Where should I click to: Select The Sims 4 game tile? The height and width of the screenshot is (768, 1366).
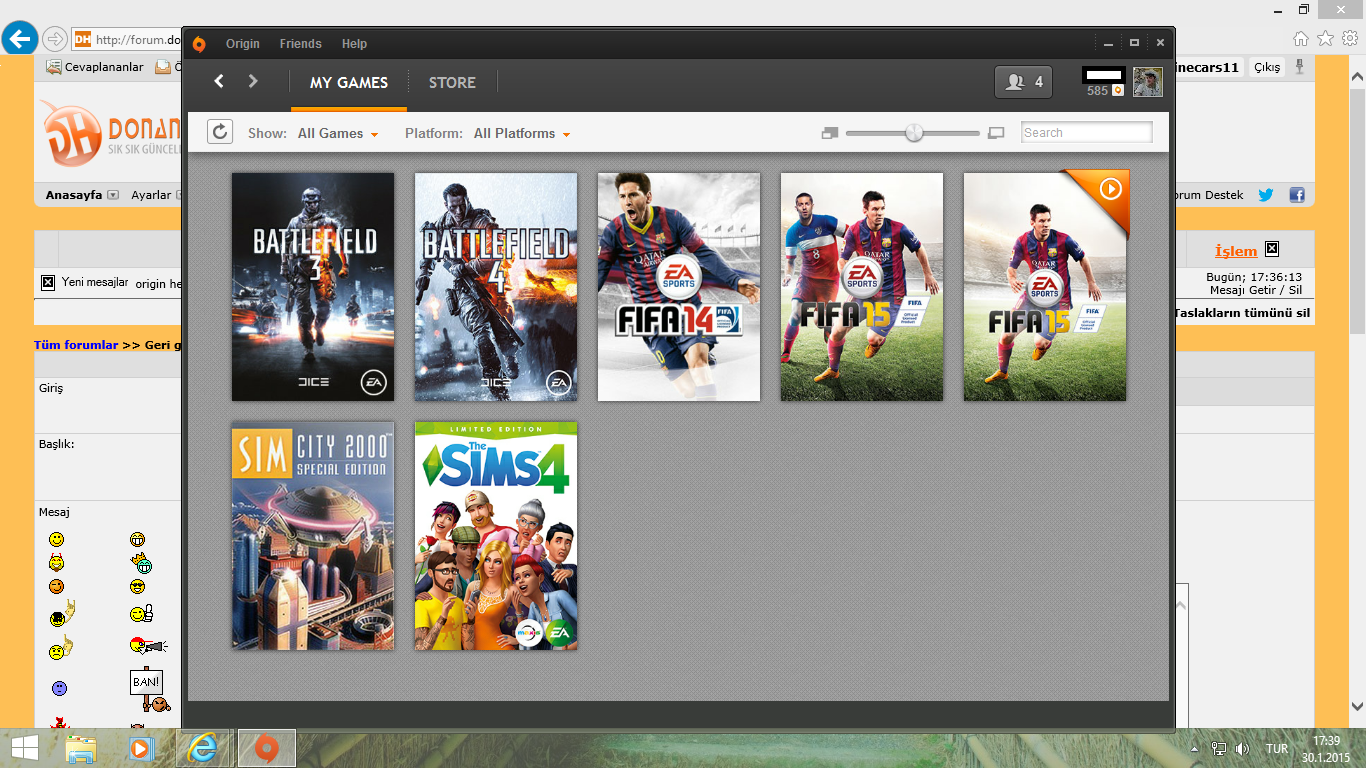[496, 535]
